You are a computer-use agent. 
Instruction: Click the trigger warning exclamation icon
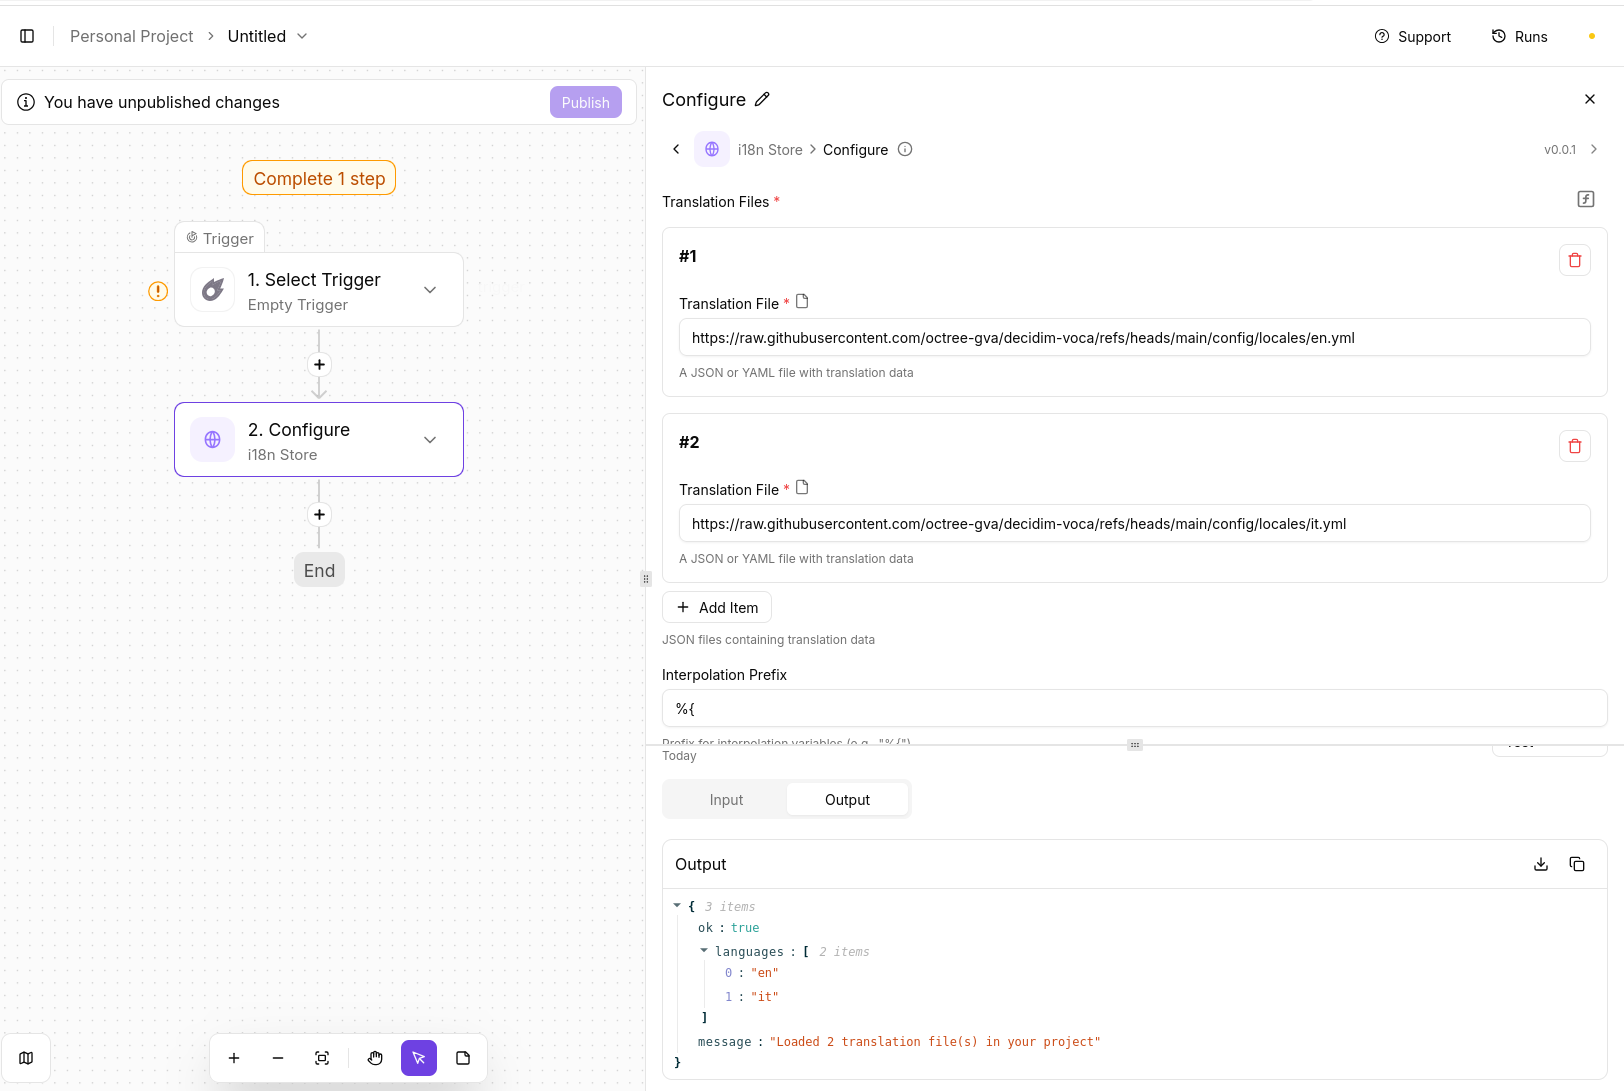pos(158,291)
